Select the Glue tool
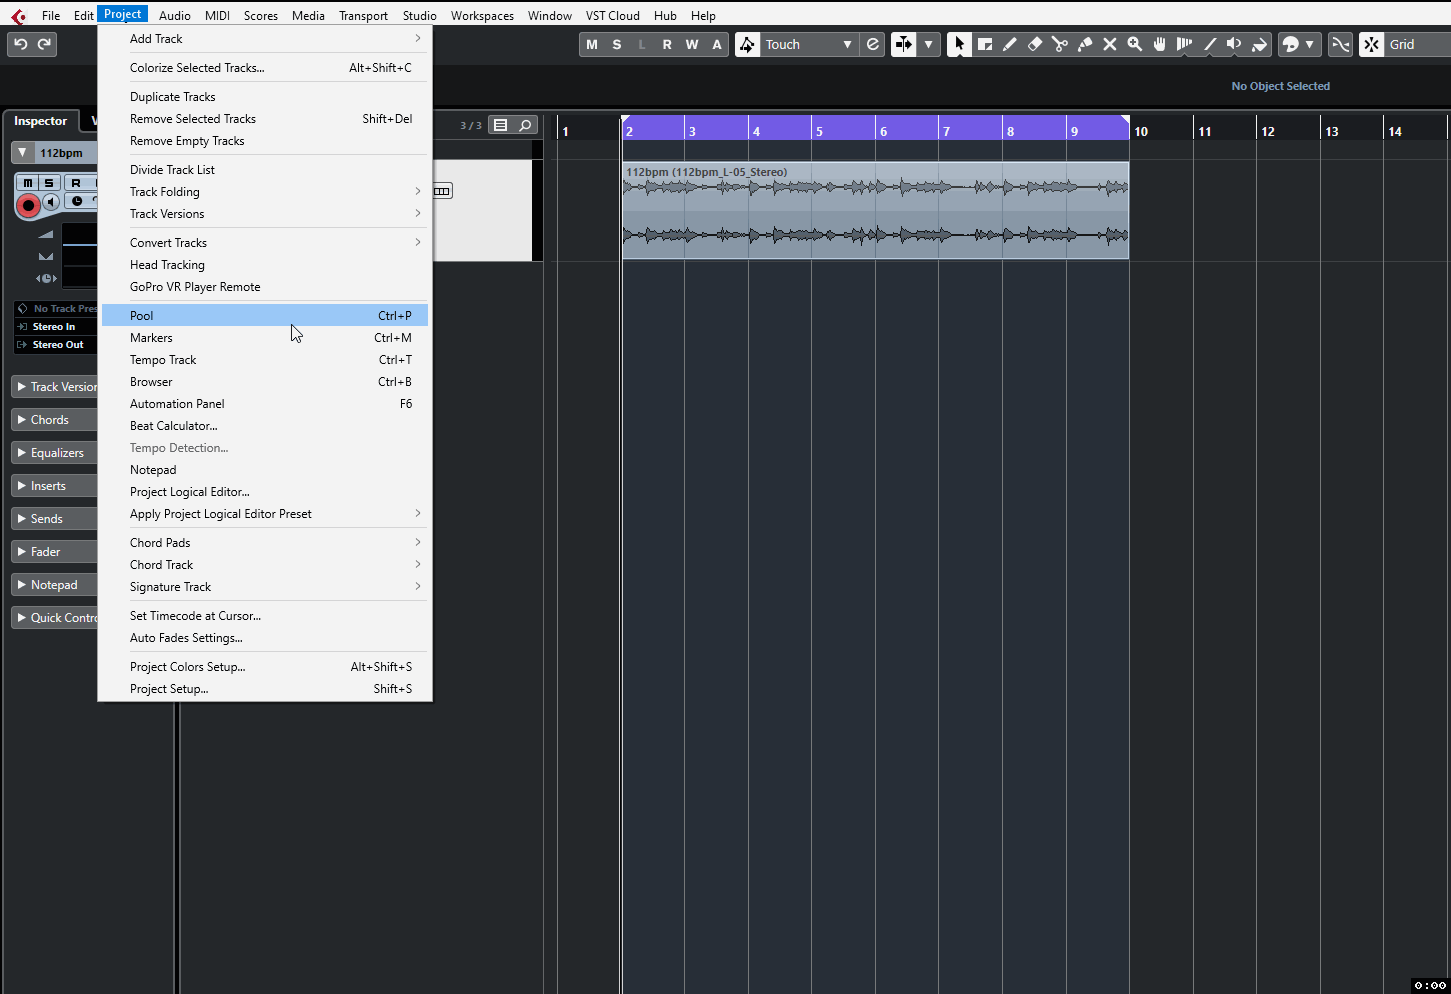Viewport: 1451px width, 994px height. click(x=1085, y=44)
